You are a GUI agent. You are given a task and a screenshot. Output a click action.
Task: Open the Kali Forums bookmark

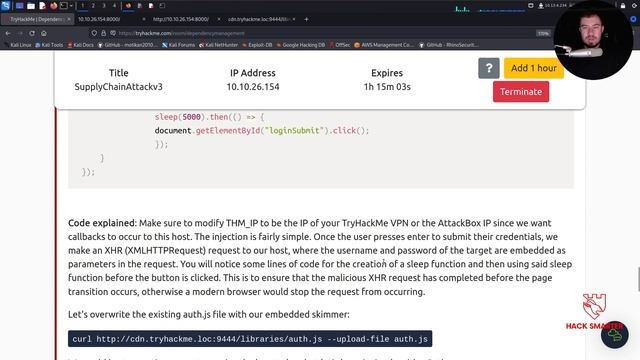point(179,45)
